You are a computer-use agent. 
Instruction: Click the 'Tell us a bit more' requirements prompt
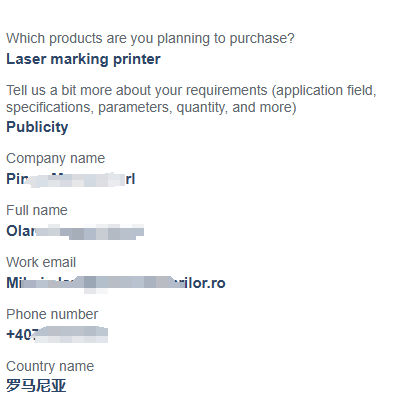coord(191,90)
